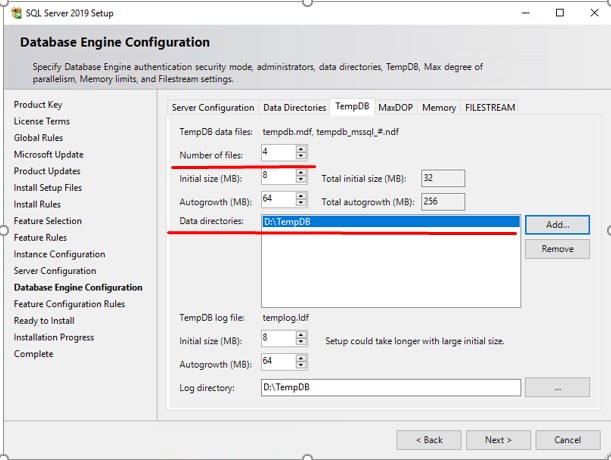Select Ready to Install step
This screenshot has width=611, height=460.
click(x=44, y=321)
